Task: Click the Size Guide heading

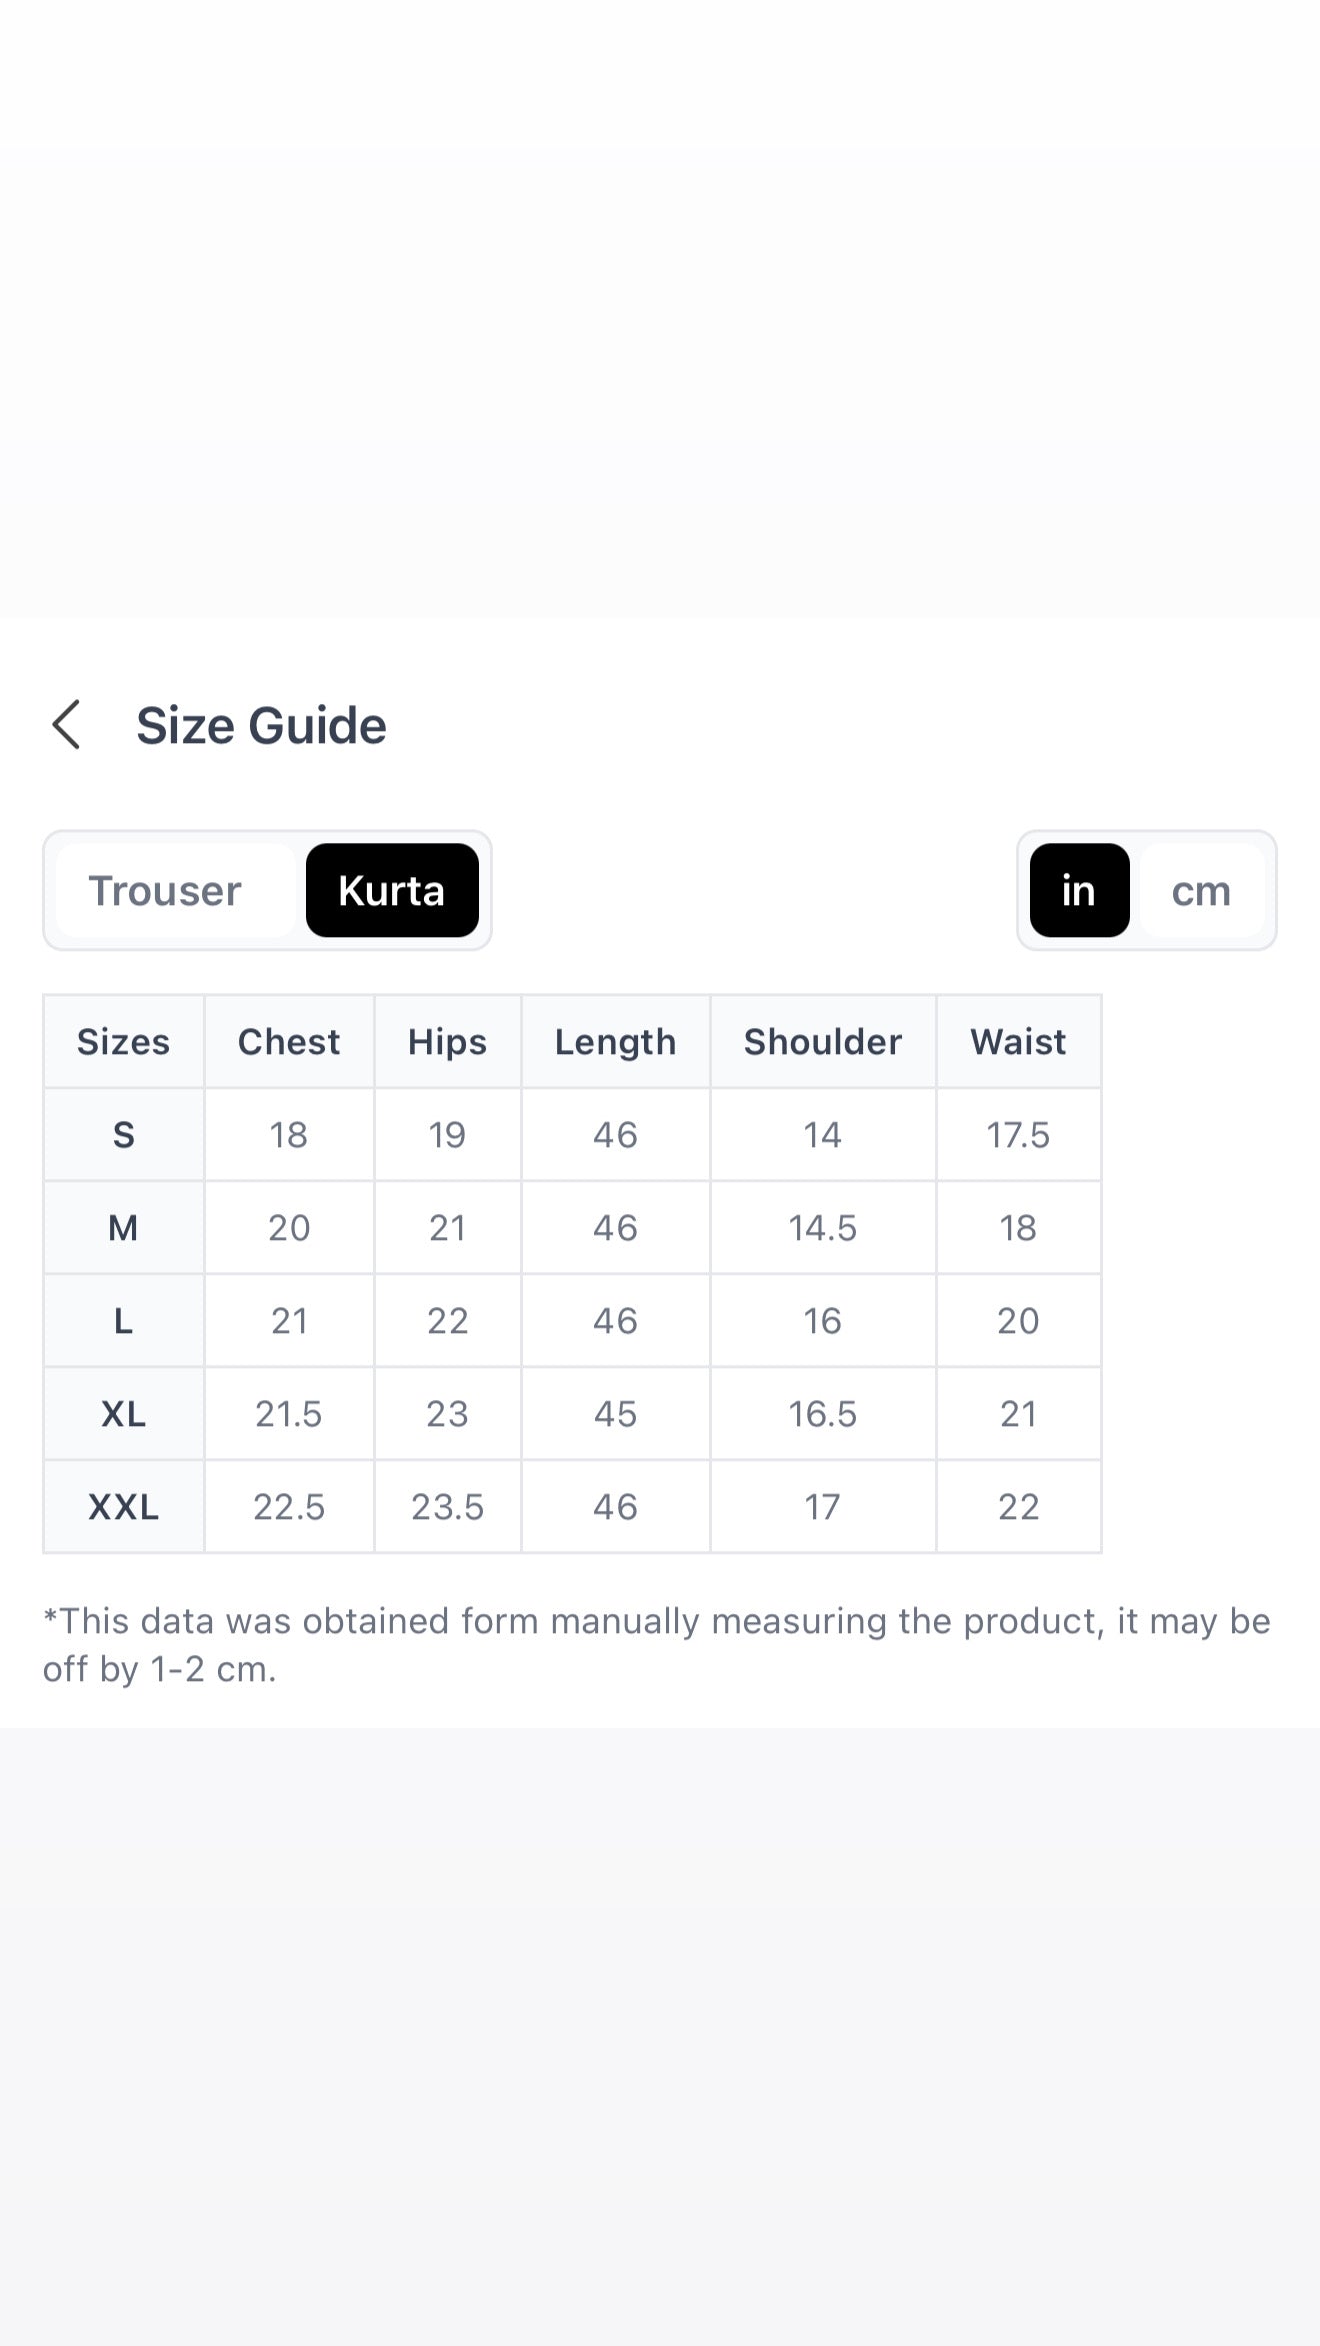Action: (261, 725)
